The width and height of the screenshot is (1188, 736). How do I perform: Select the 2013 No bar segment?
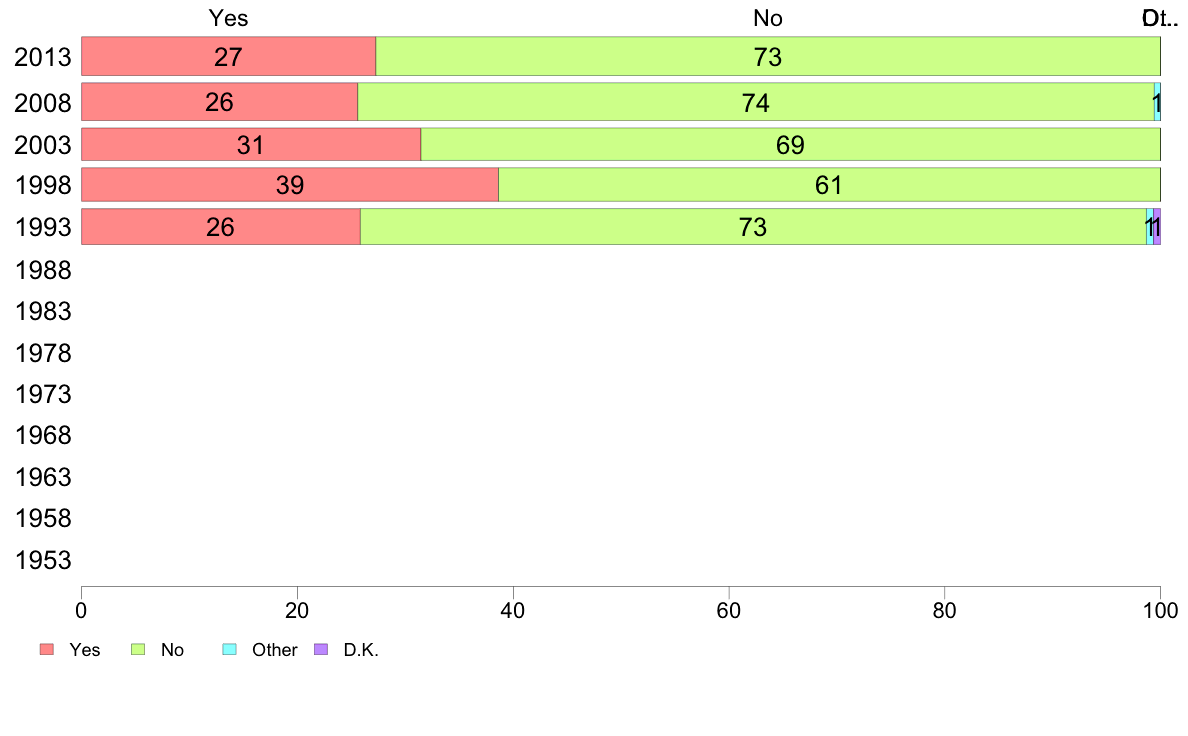coord(767,56)
